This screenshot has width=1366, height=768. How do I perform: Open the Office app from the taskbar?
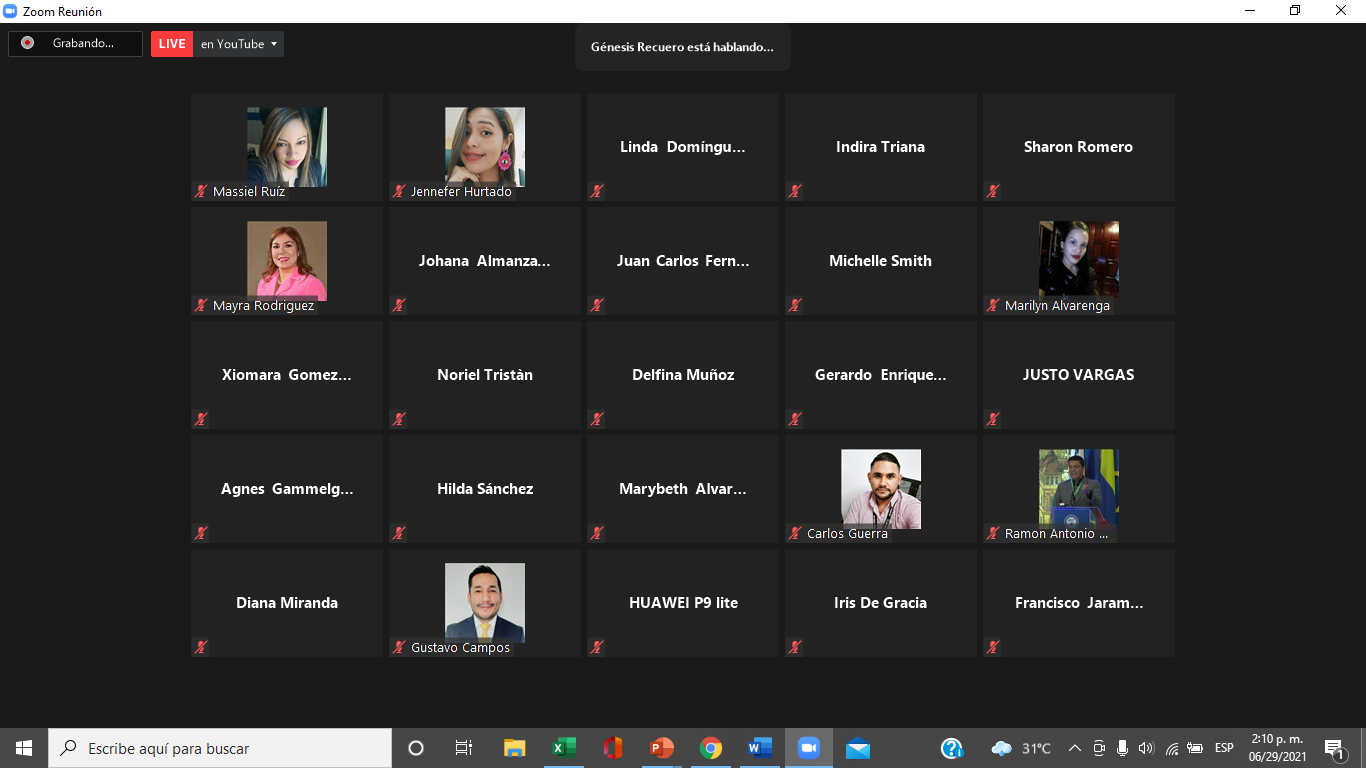613,748
